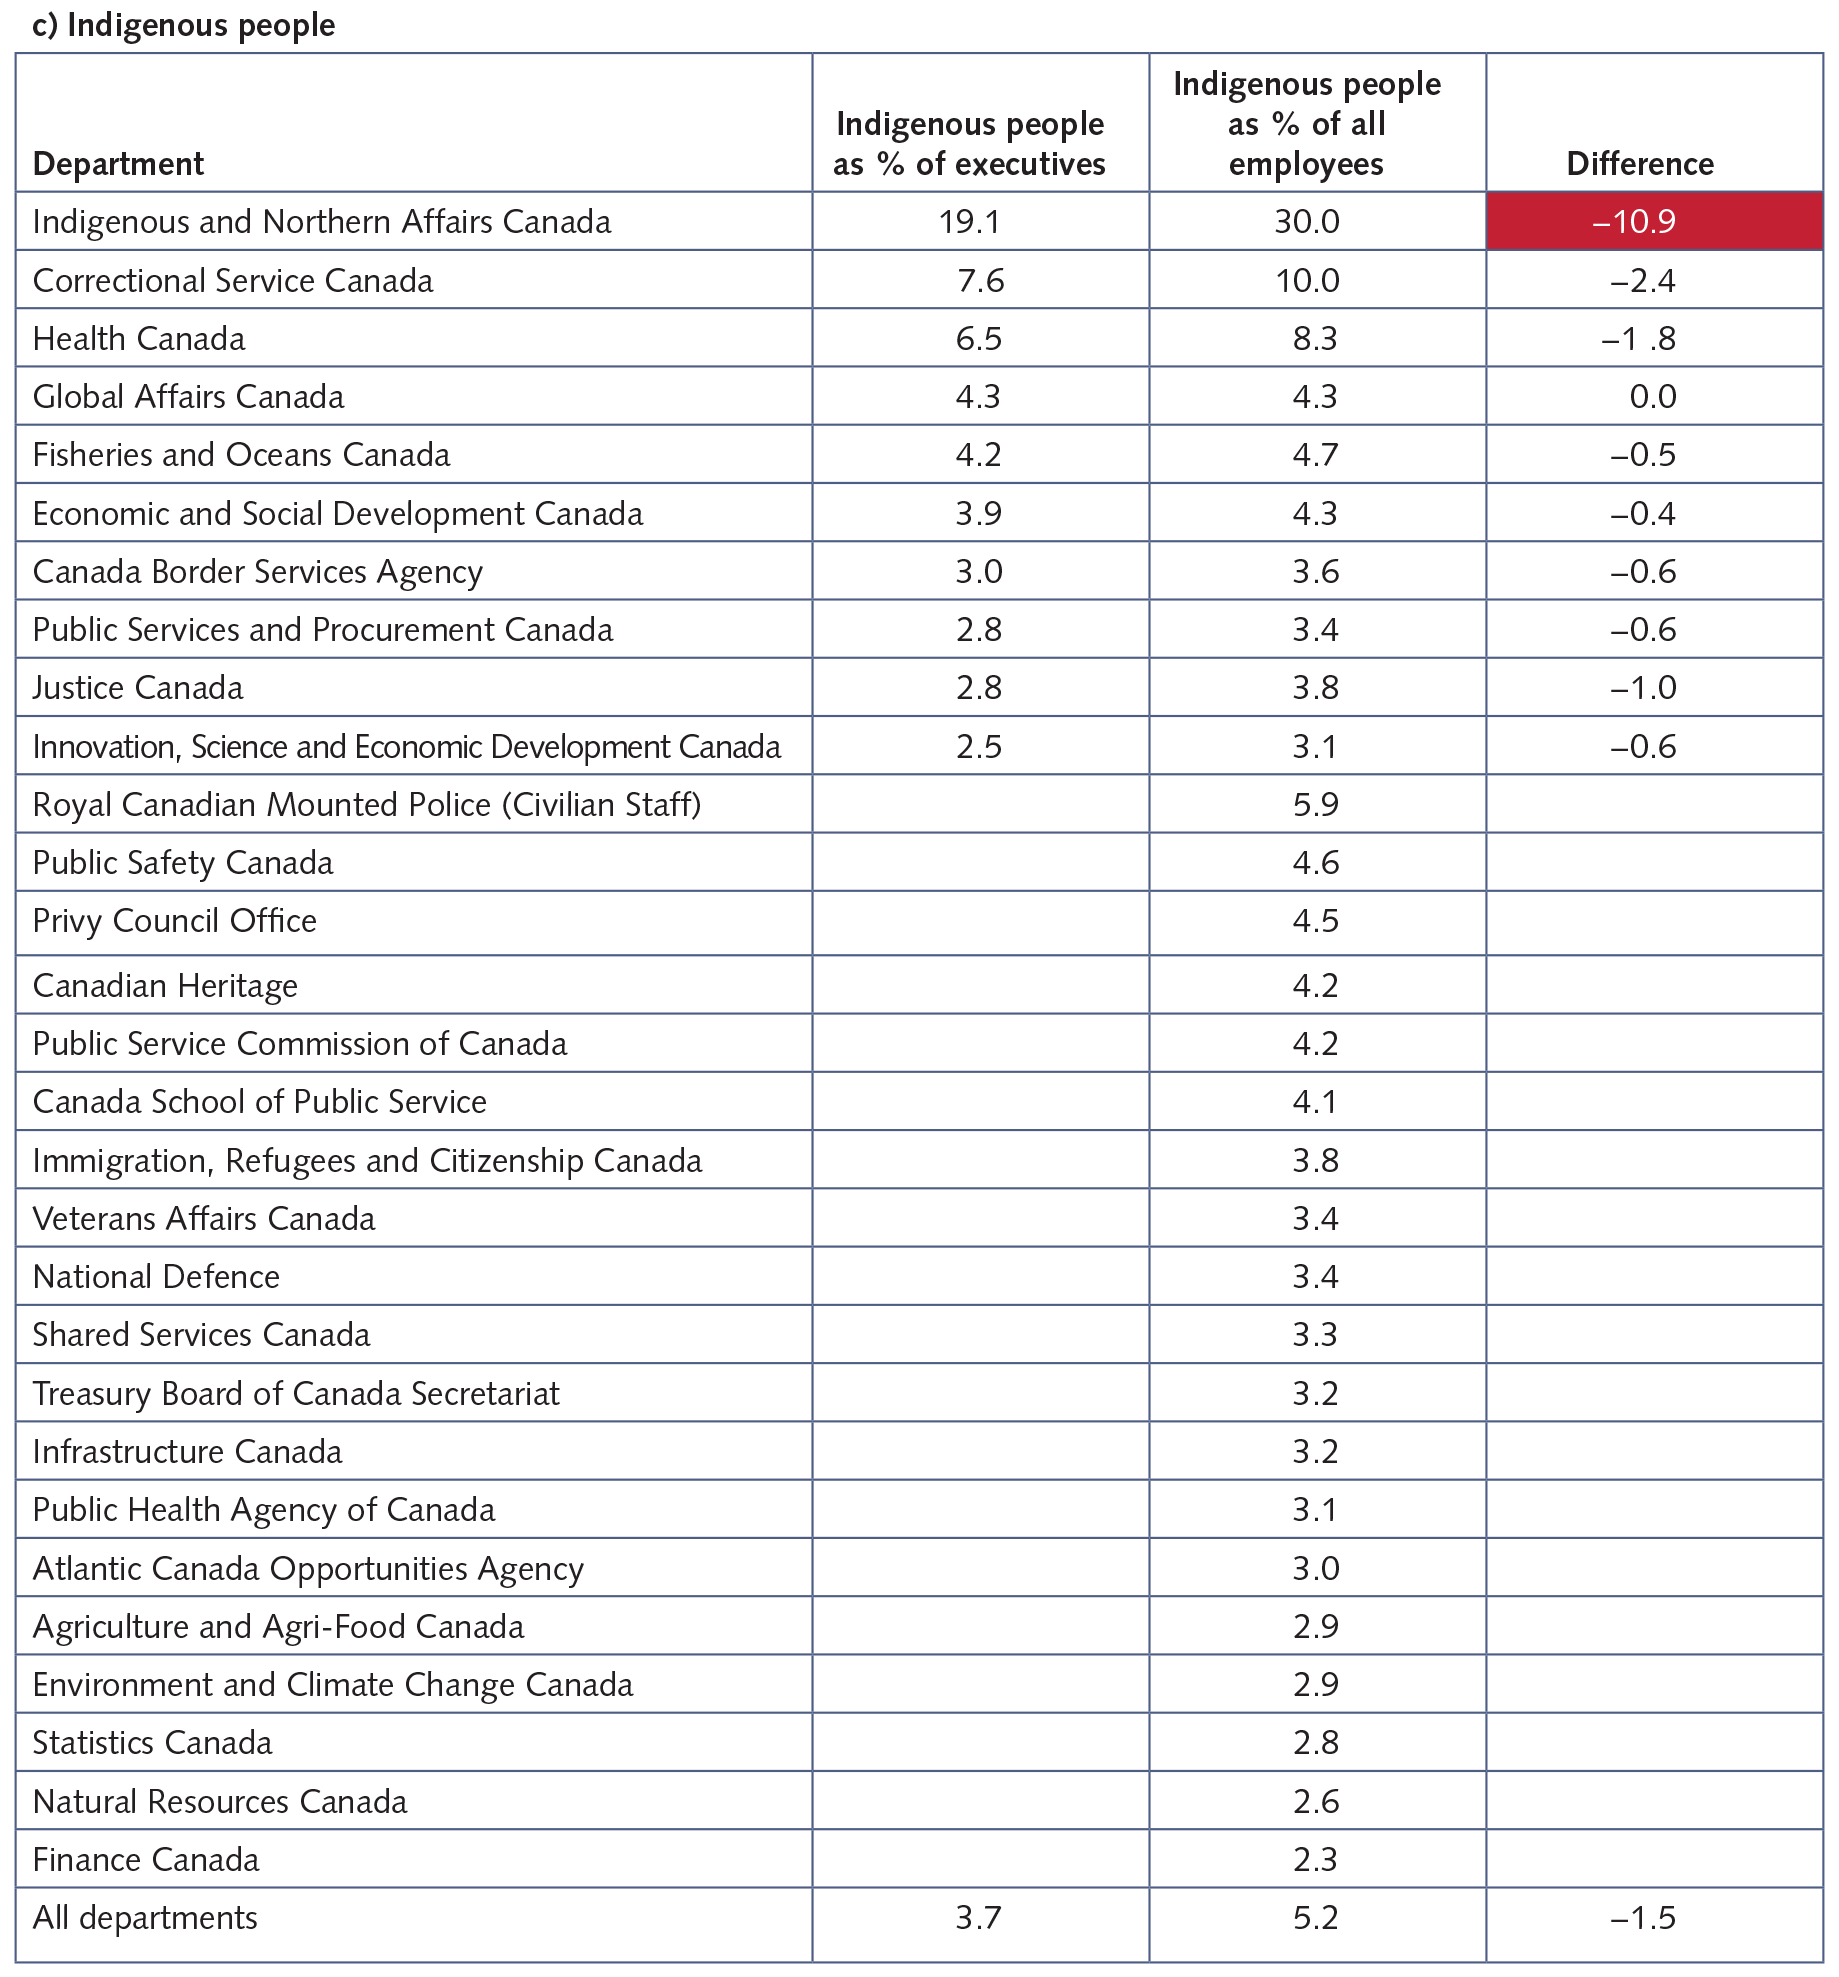Click the 4.1 all employees value
The height and width of the screenshot is (1977, 1839).
tap(1315, 1101)
